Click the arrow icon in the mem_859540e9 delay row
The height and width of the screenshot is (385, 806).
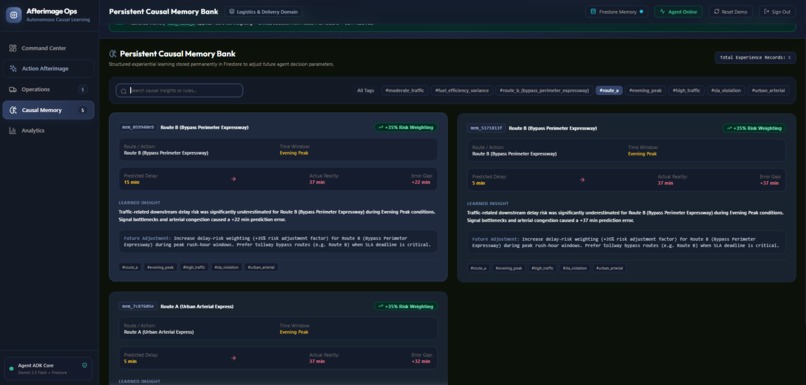click(233, 179)
